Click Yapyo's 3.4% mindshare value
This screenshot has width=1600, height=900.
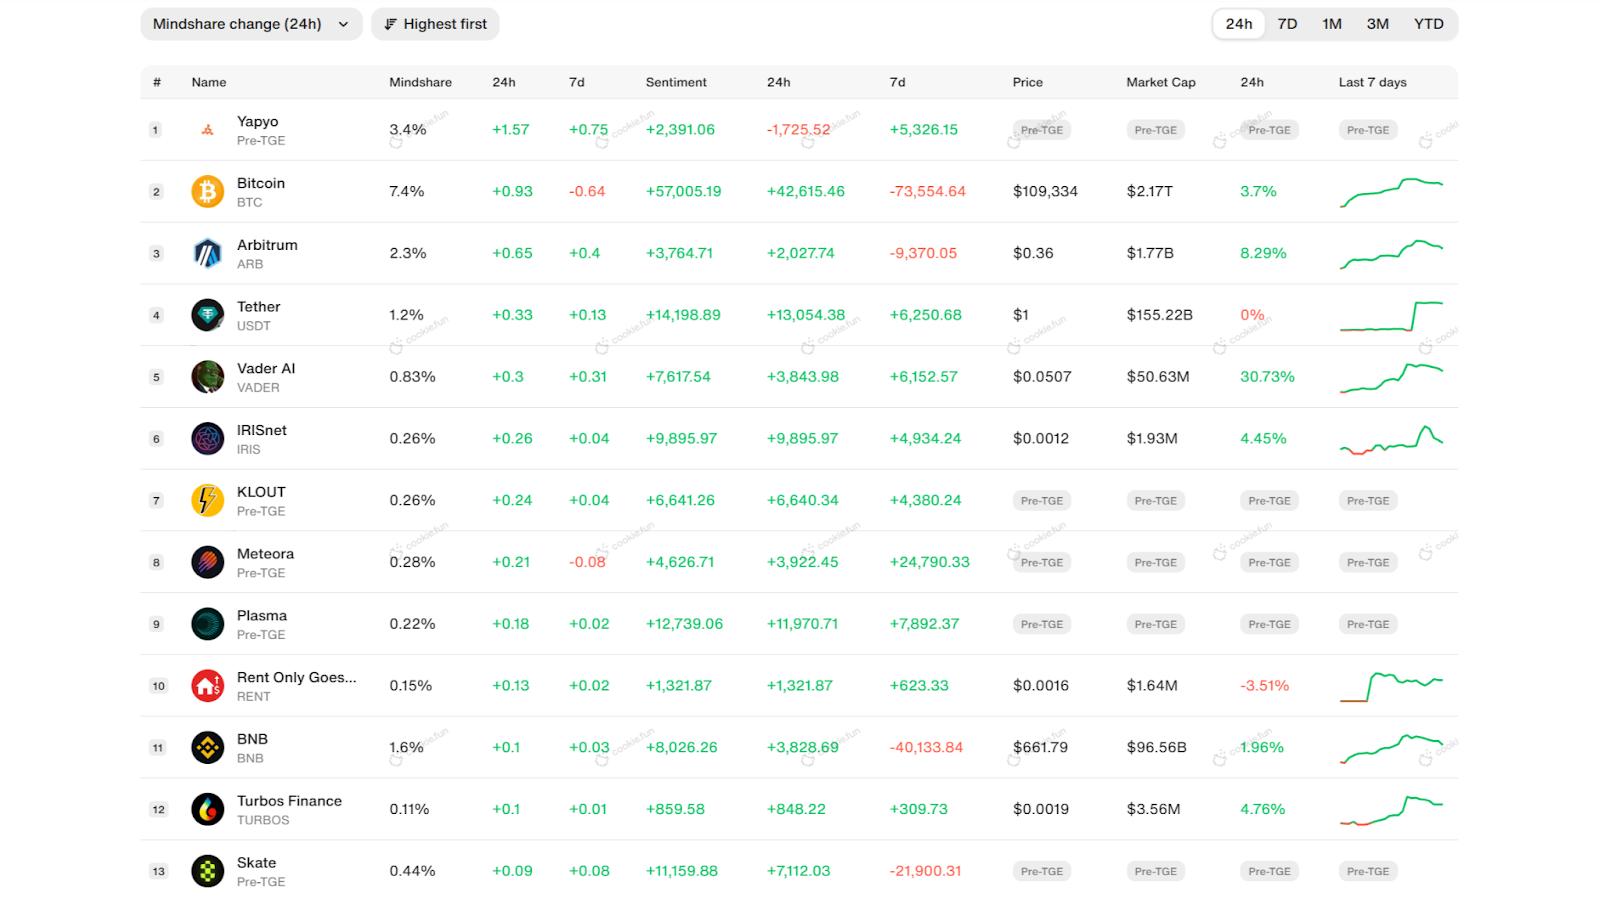pyautogui.click(x=407, y=130)
